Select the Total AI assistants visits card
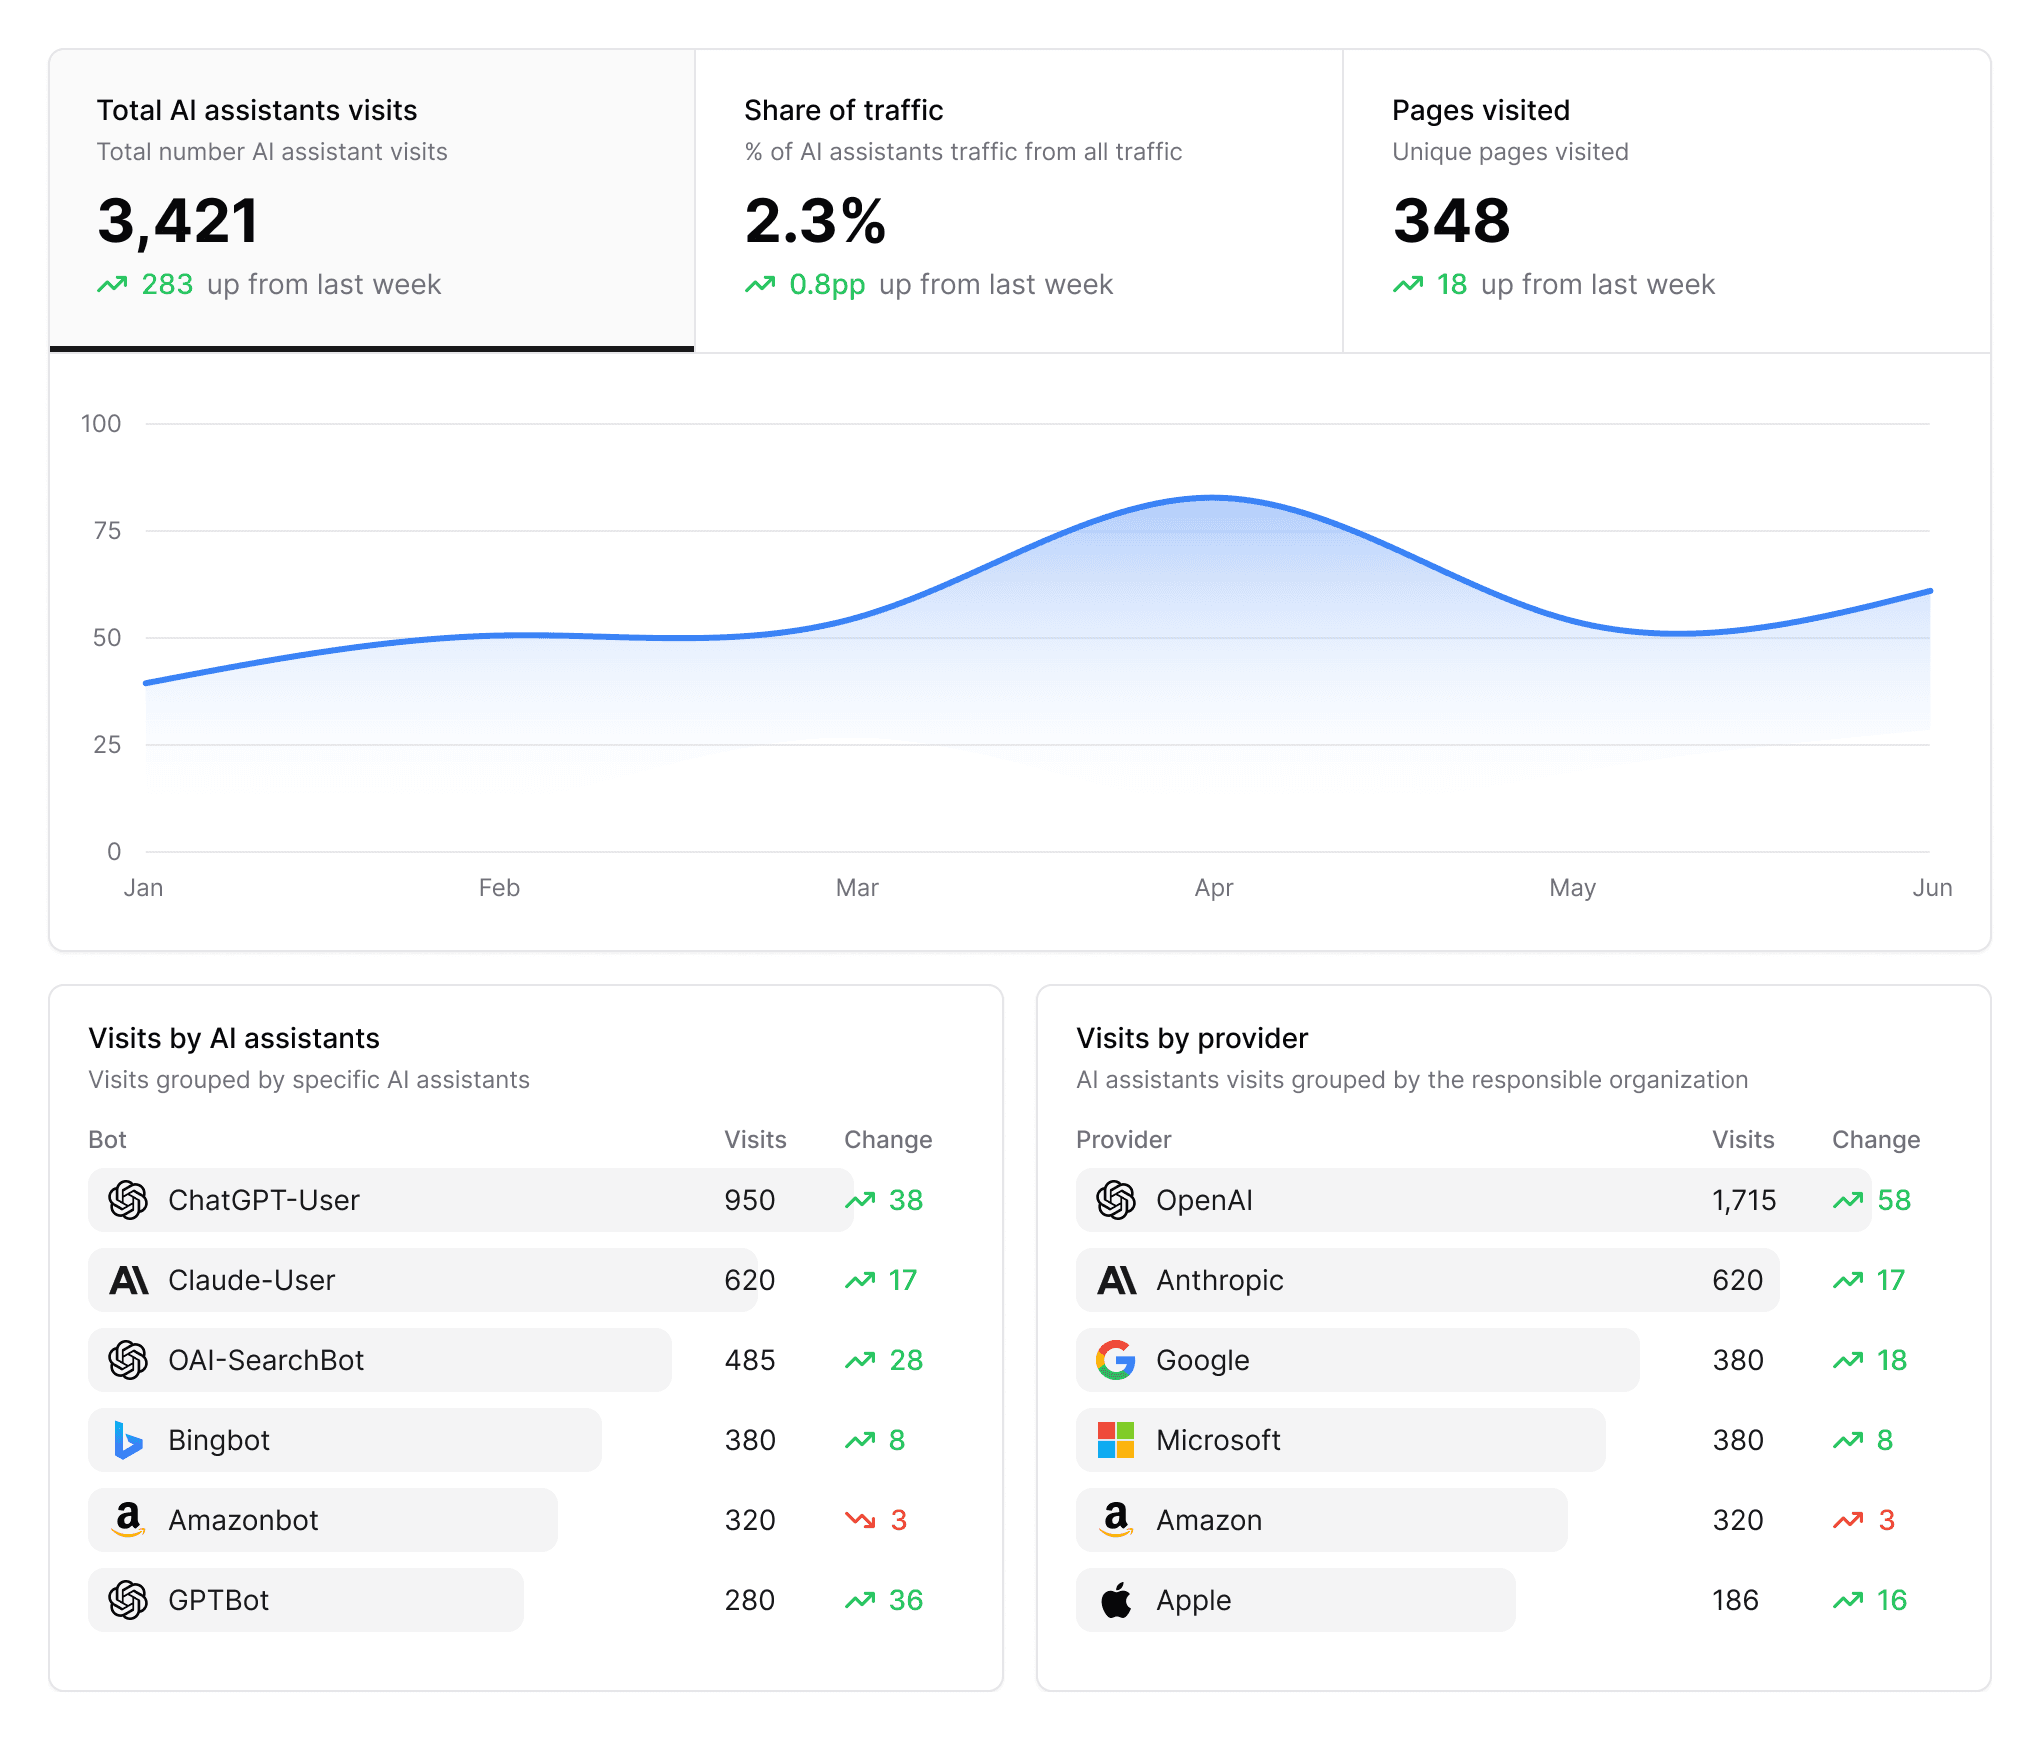2040x1740 pixels. click(370, 200)
